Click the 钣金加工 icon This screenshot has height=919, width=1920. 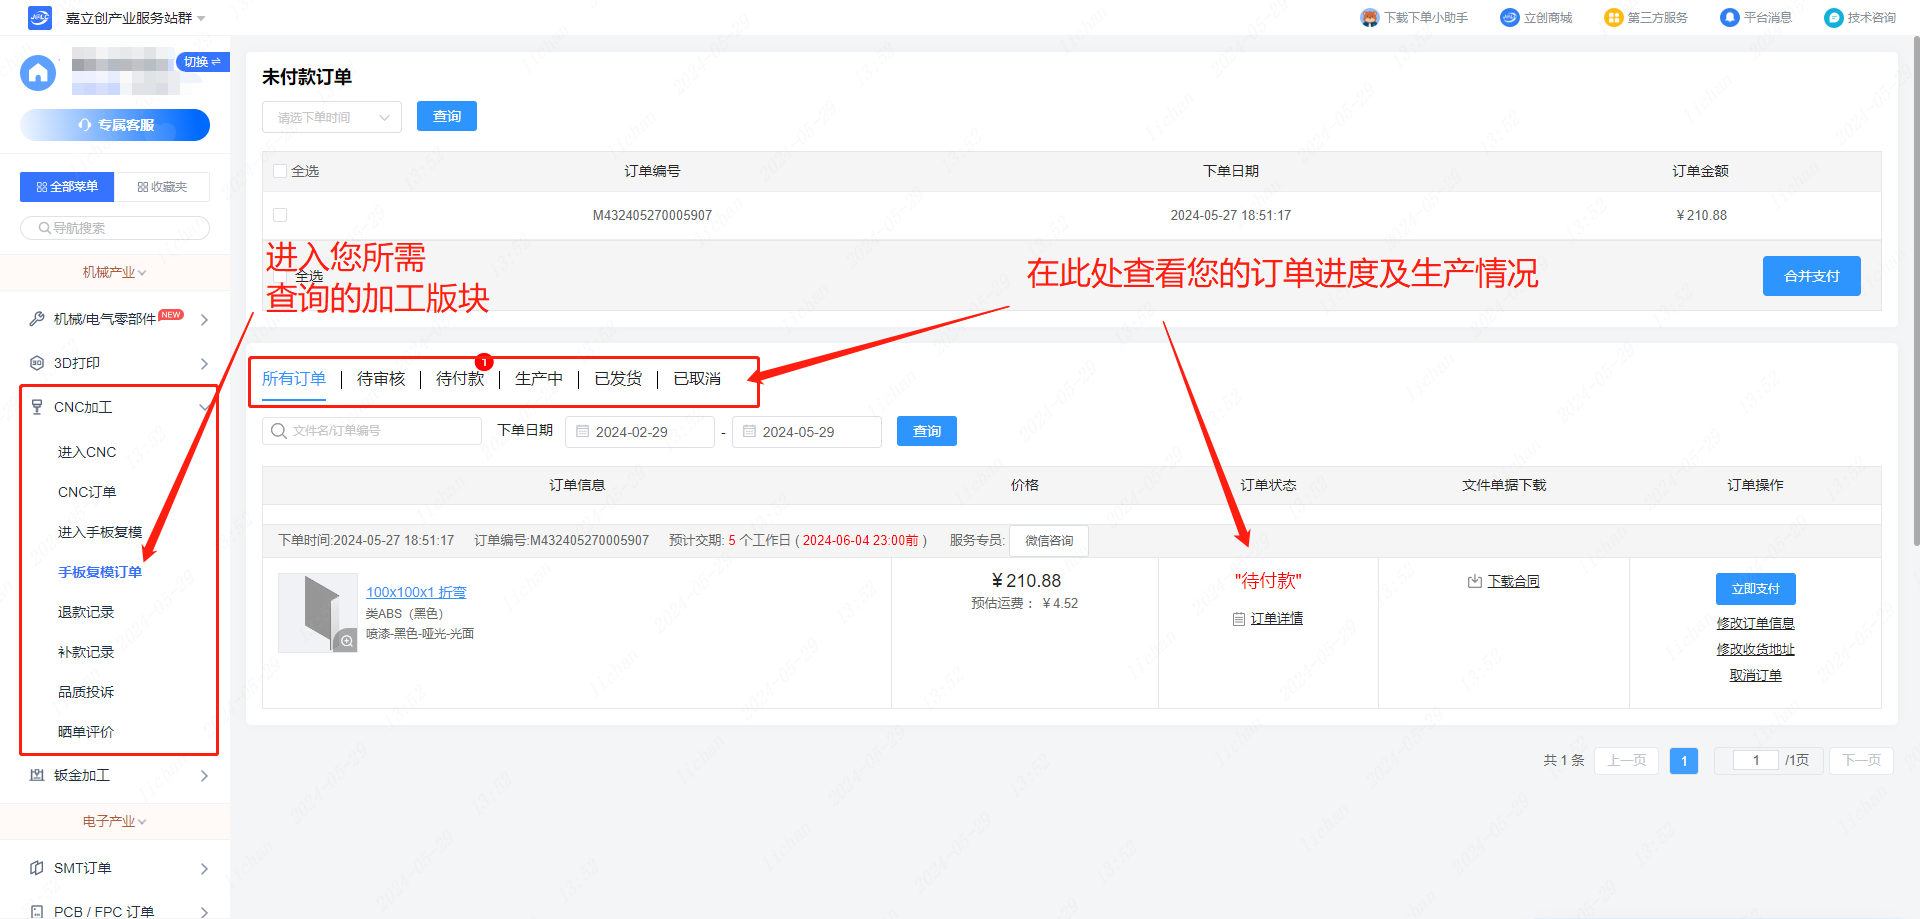coord(37,775)
